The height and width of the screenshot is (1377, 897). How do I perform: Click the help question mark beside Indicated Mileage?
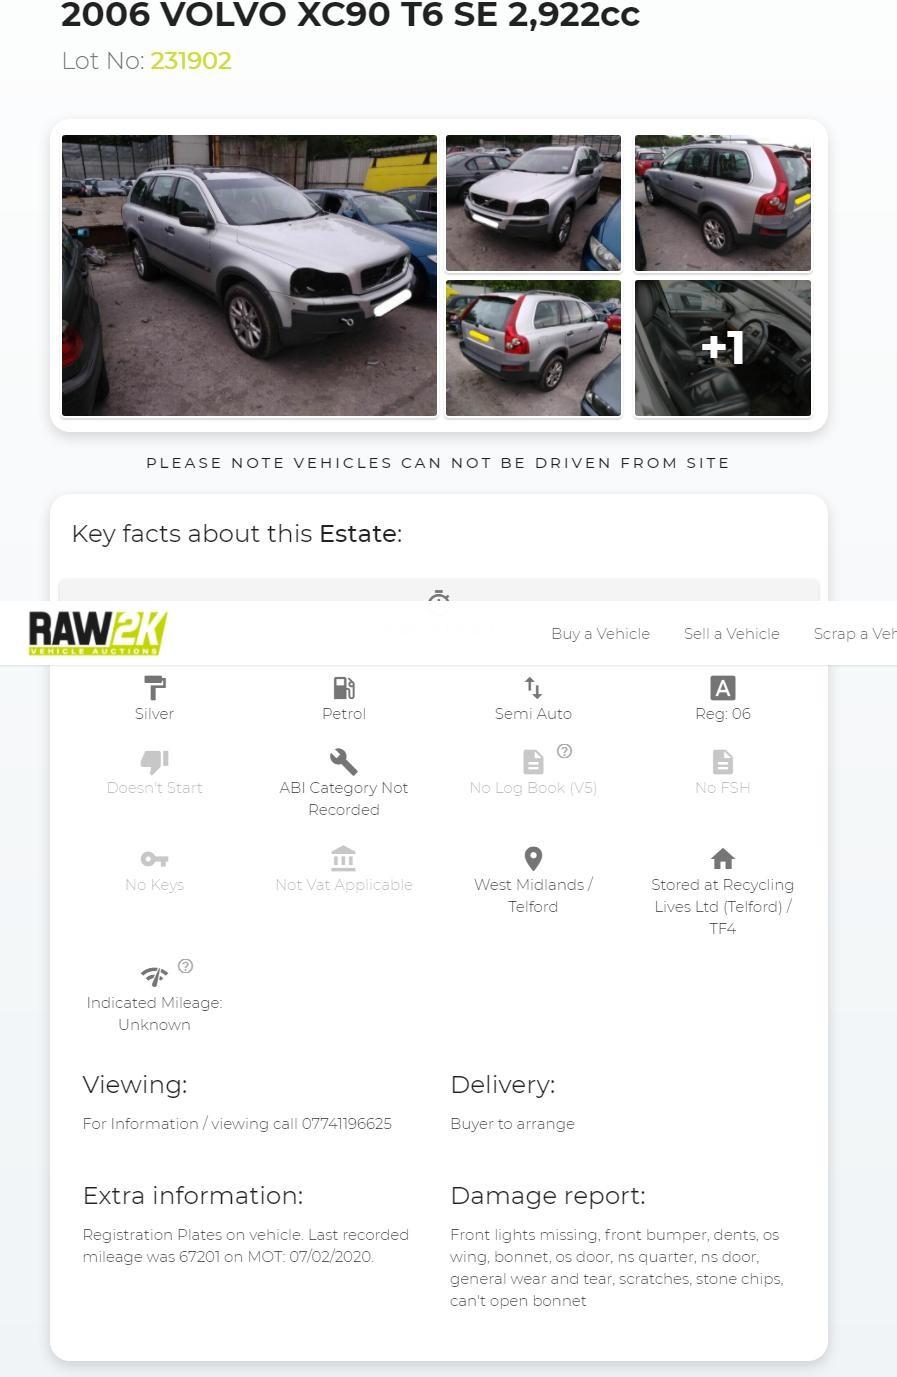(185, 966)
